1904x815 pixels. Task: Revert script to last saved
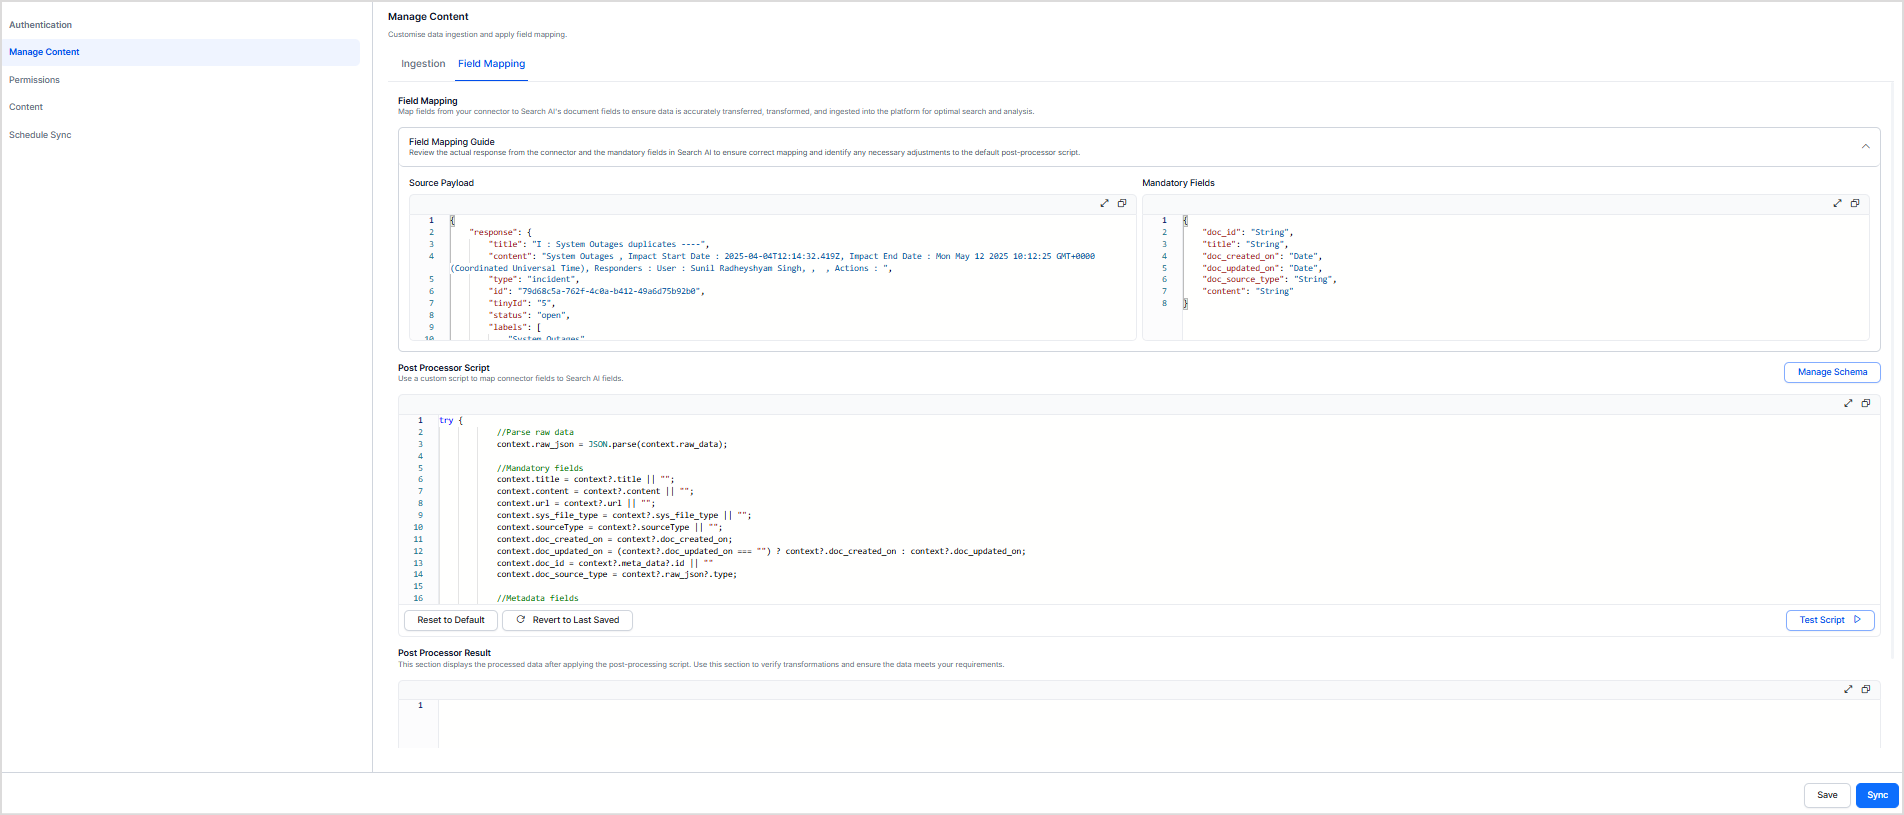567,620
